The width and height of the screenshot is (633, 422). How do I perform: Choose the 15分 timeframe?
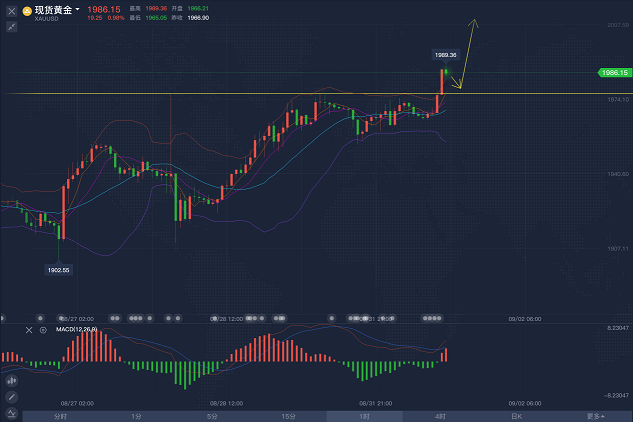tap(288, 415)
